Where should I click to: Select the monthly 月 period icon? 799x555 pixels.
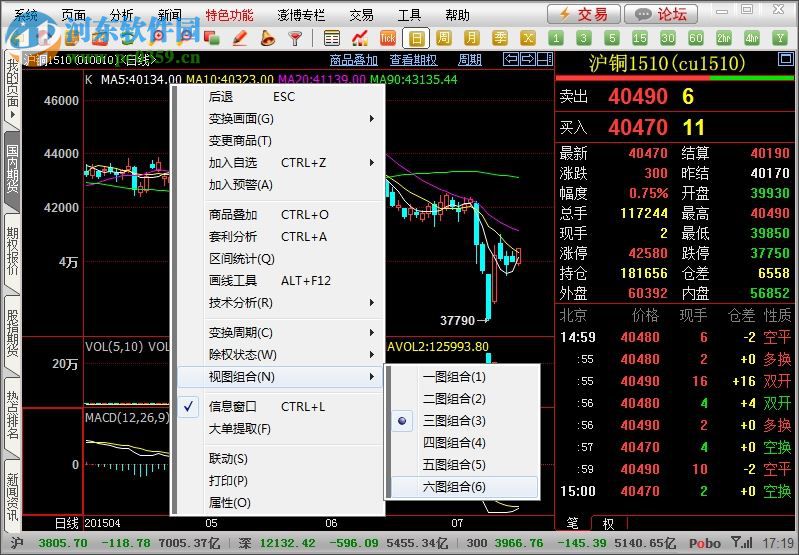point(472,38)
